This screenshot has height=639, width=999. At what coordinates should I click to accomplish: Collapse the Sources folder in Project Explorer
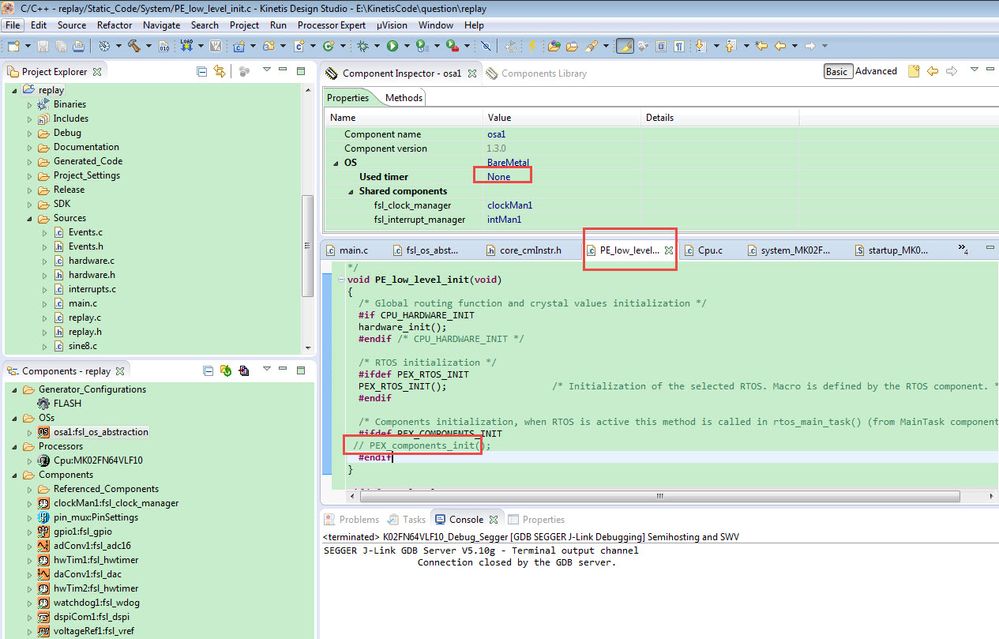pyautogui.click(x=29, y=219)
